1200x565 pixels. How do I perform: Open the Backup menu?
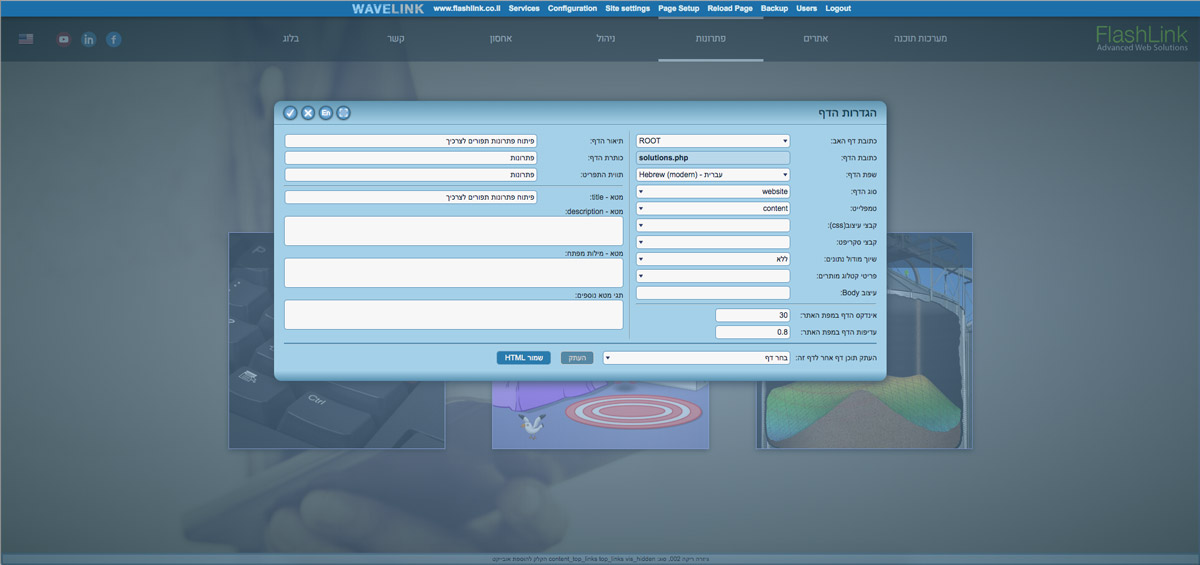tap(774, 8)
